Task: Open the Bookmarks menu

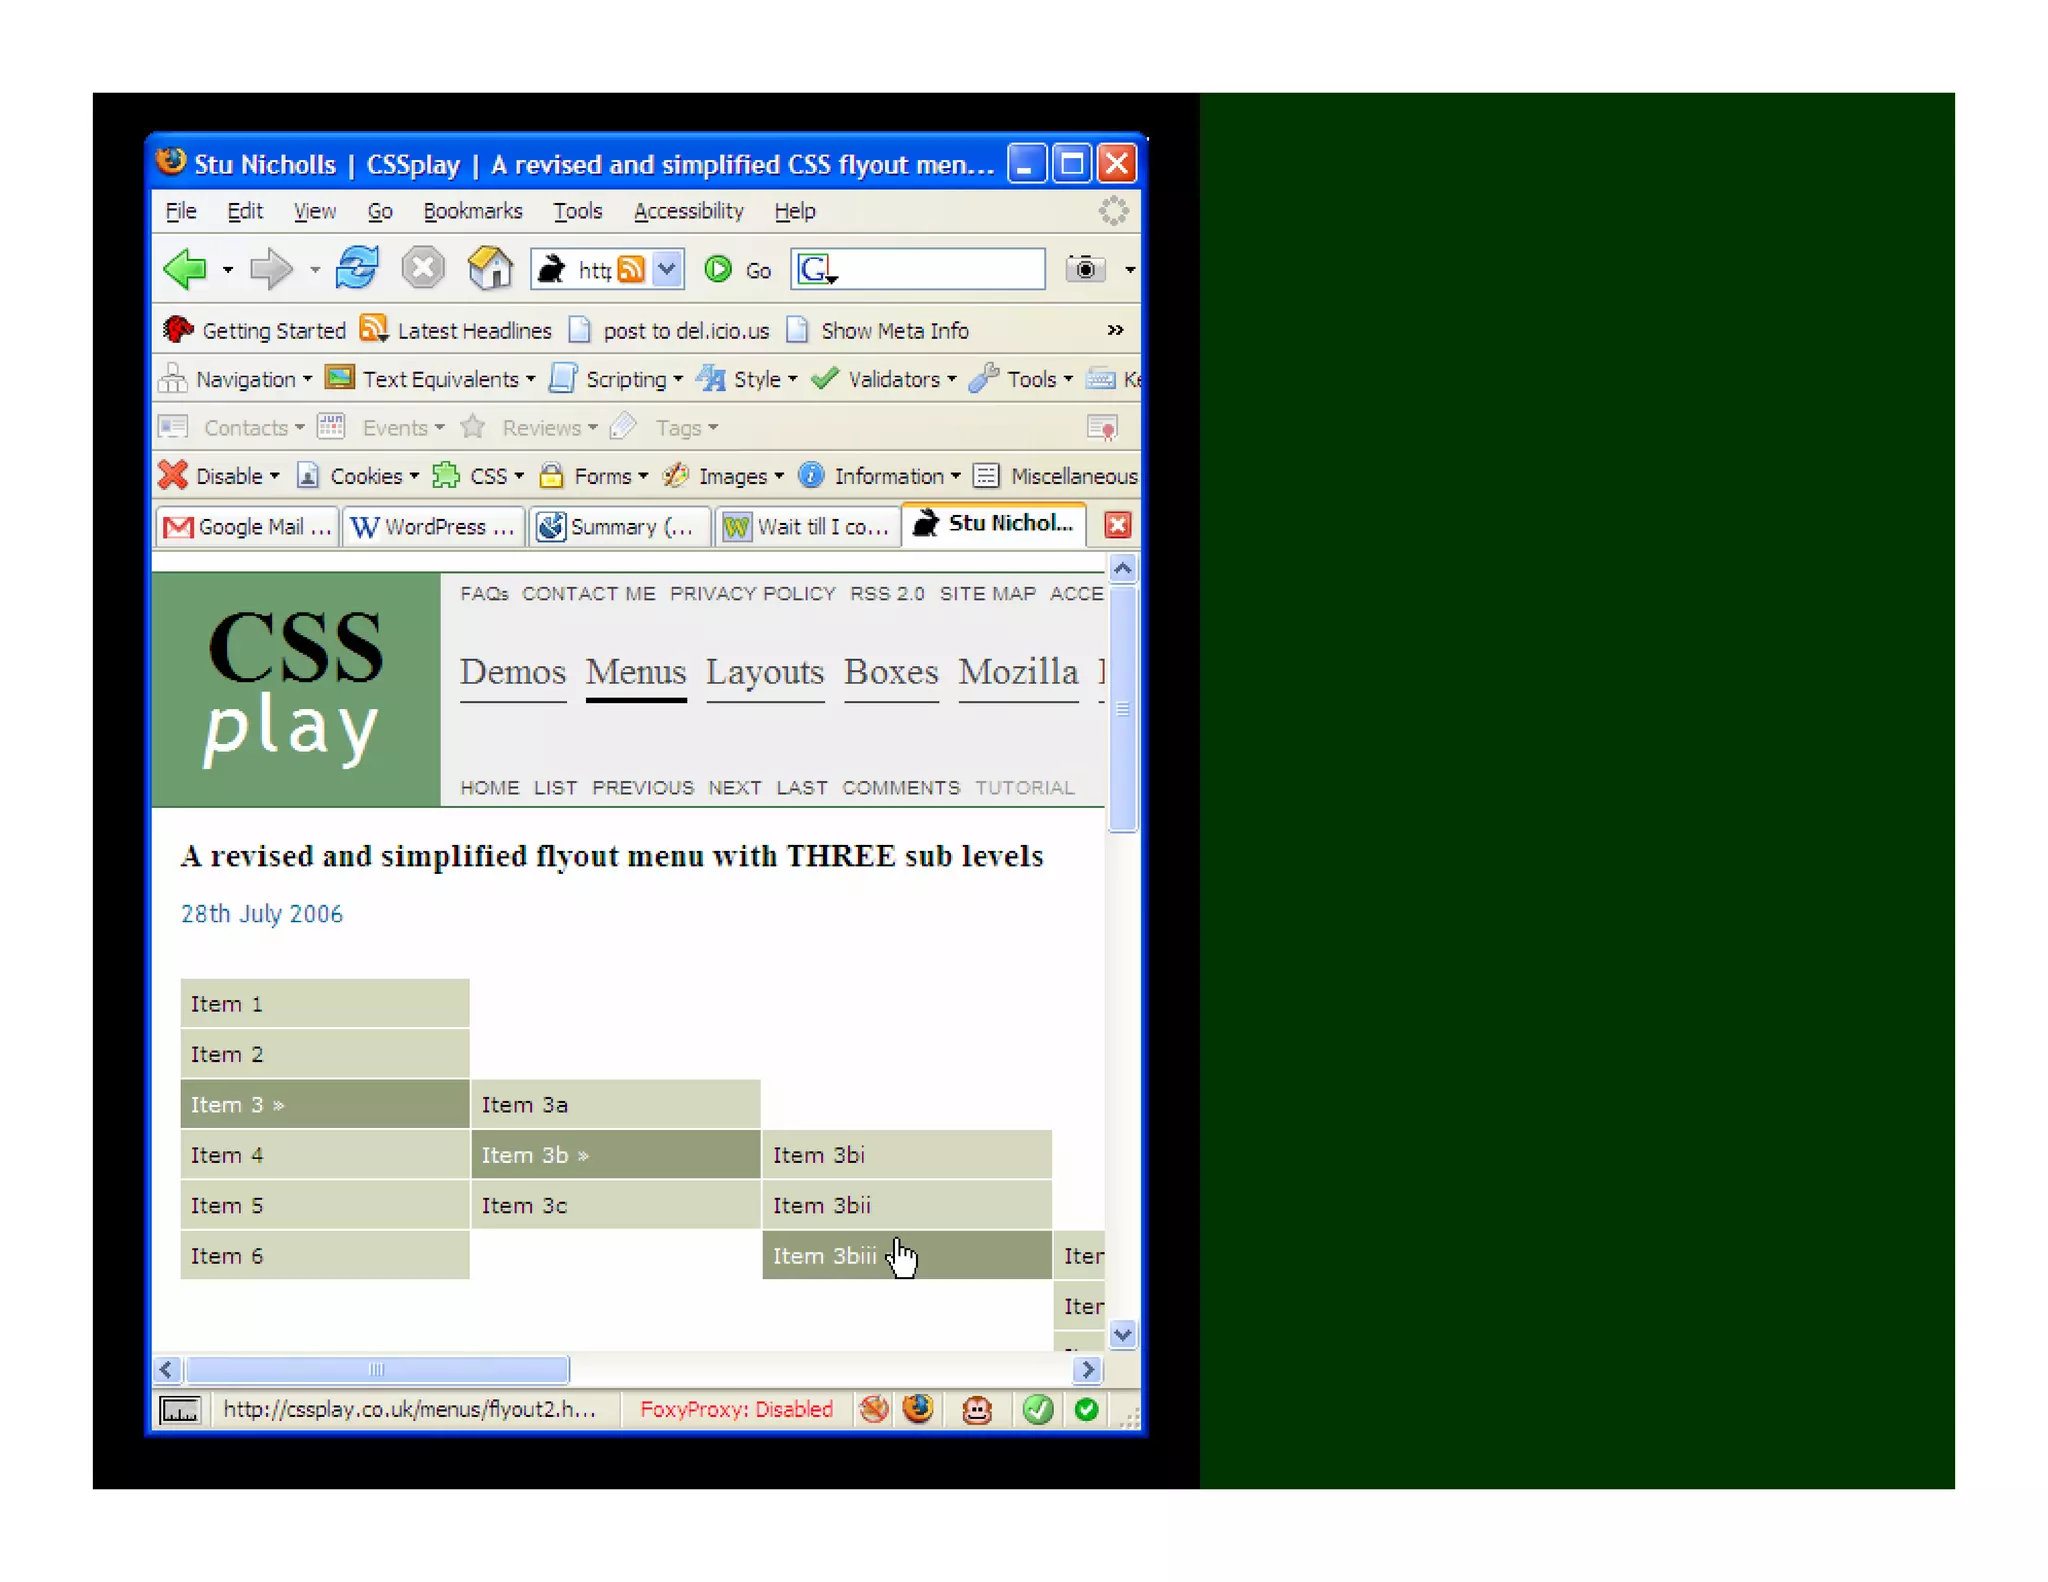Action: point(472,211)
